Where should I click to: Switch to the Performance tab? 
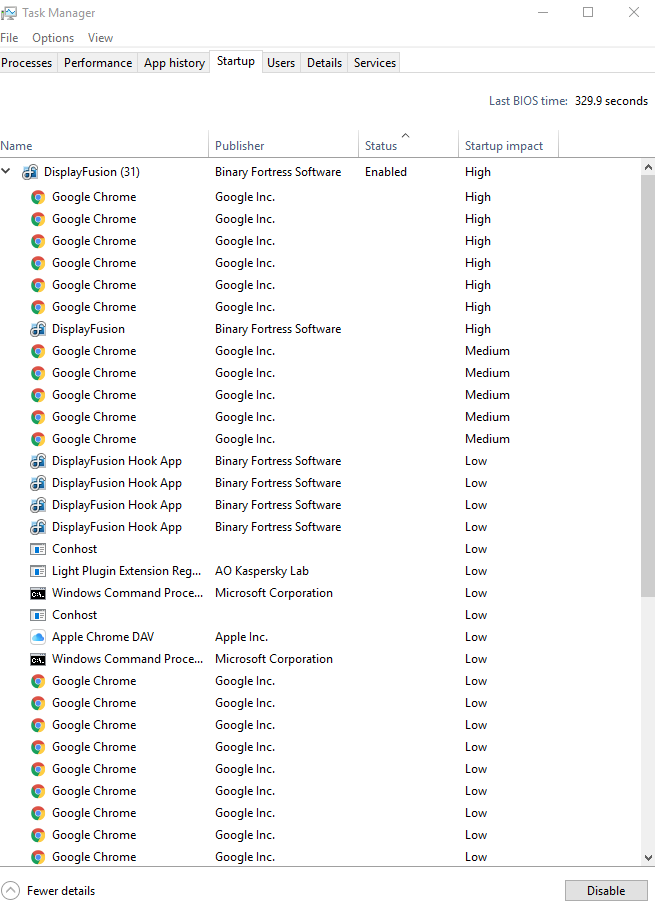[98, 63]
